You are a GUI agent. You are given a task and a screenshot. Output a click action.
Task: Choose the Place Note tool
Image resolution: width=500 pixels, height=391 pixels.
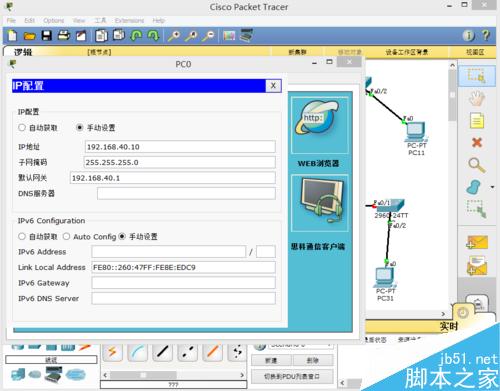477,121
